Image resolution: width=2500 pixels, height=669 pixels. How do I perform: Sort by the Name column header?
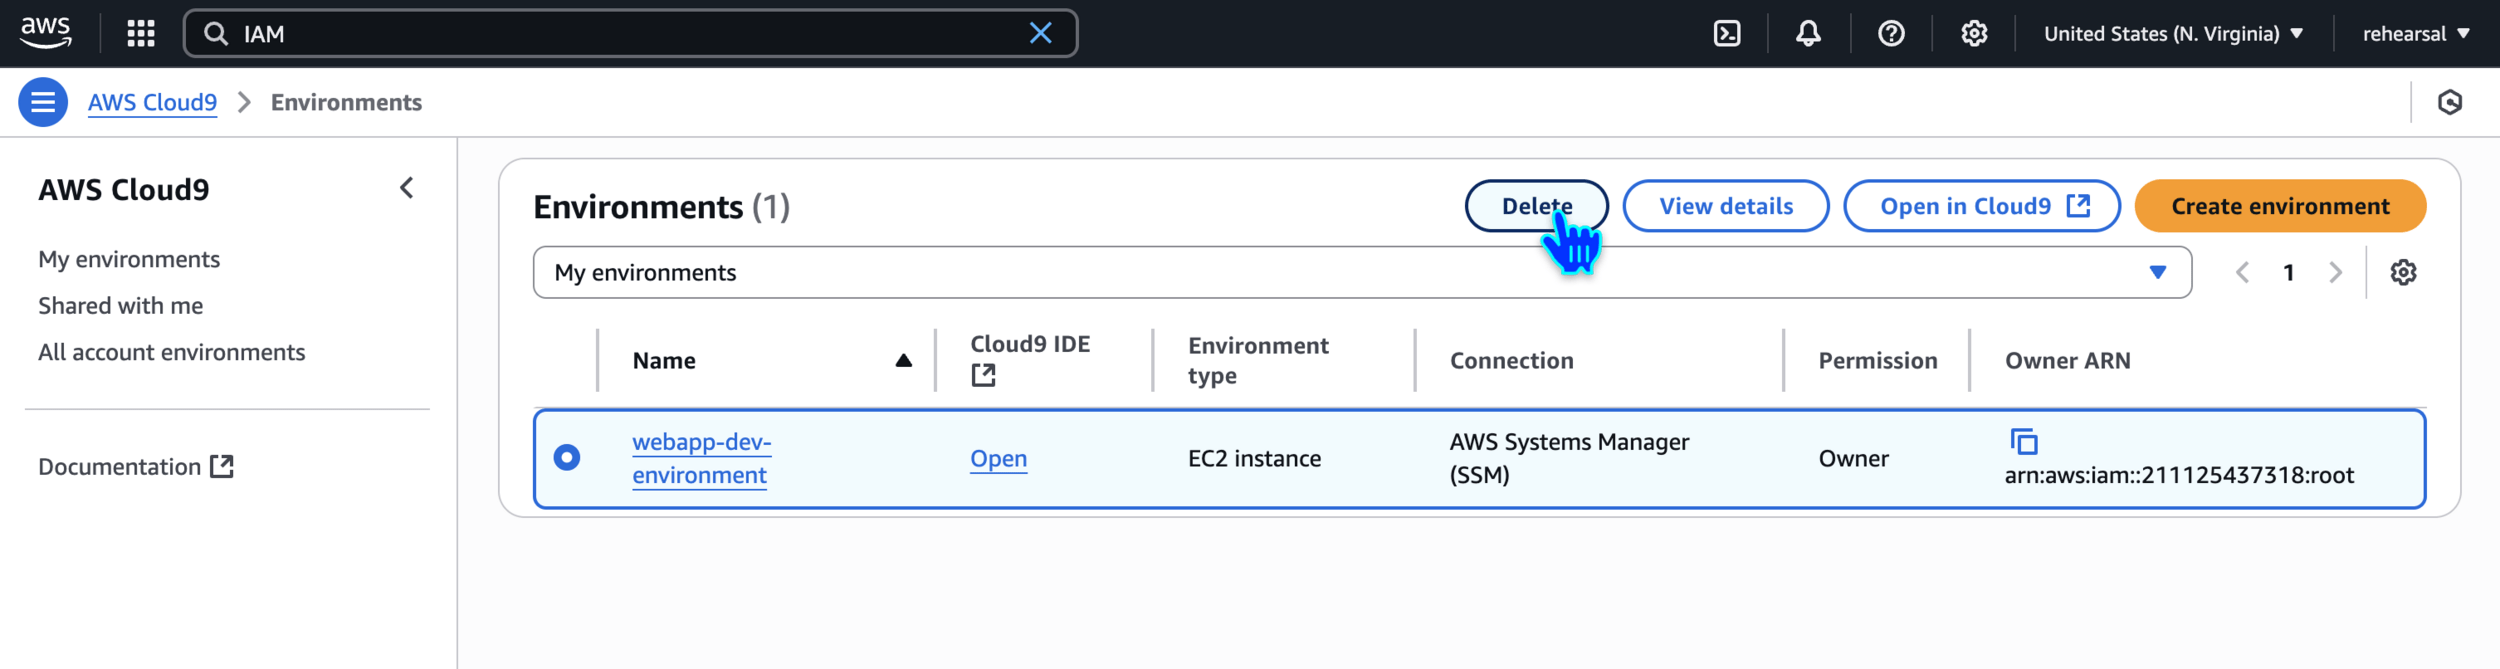(664, 360)
